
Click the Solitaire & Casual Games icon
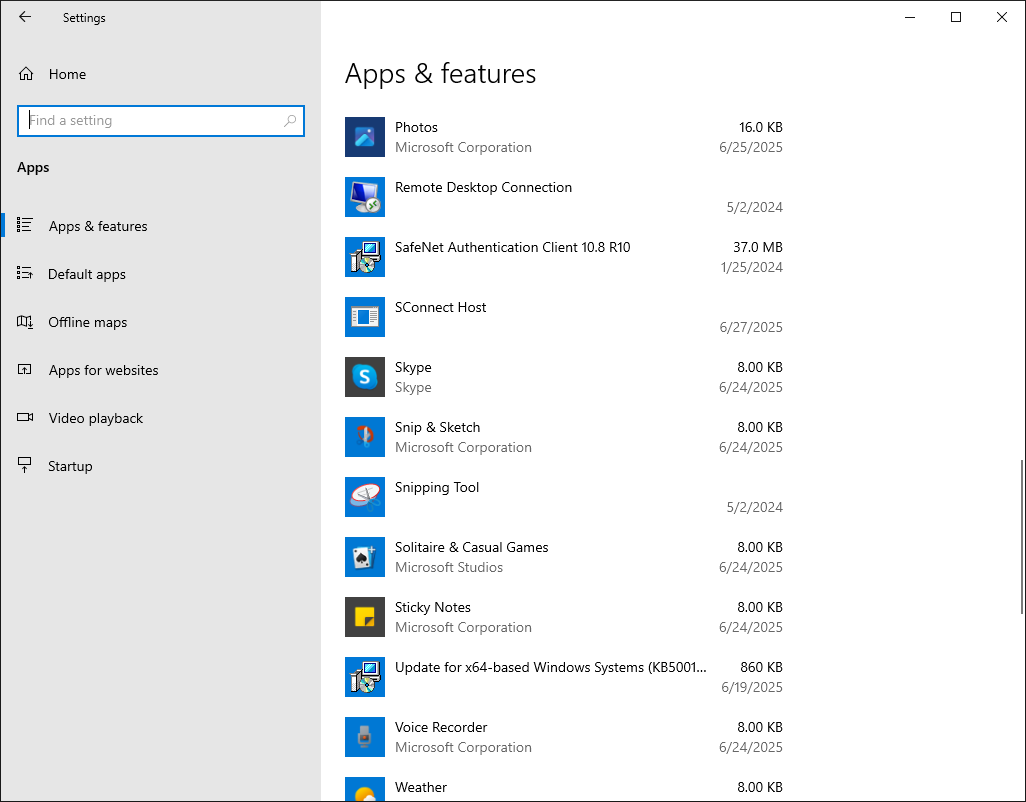(364, 557)
